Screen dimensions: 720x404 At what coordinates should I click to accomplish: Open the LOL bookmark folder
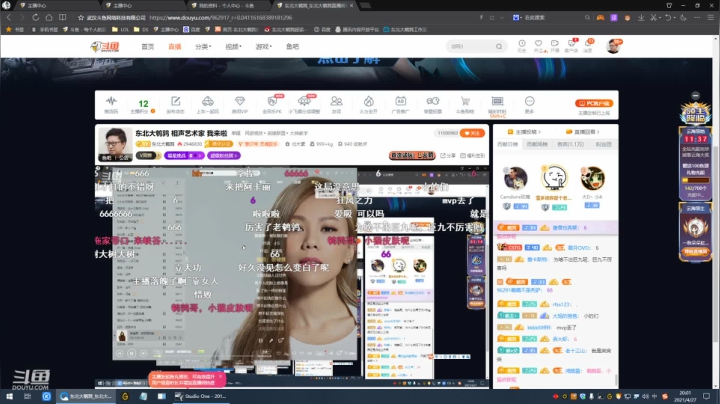coord(121,29)
